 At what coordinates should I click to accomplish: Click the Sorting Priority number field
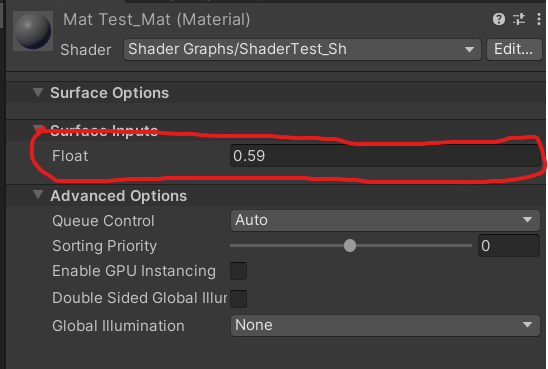click(509, 246)
